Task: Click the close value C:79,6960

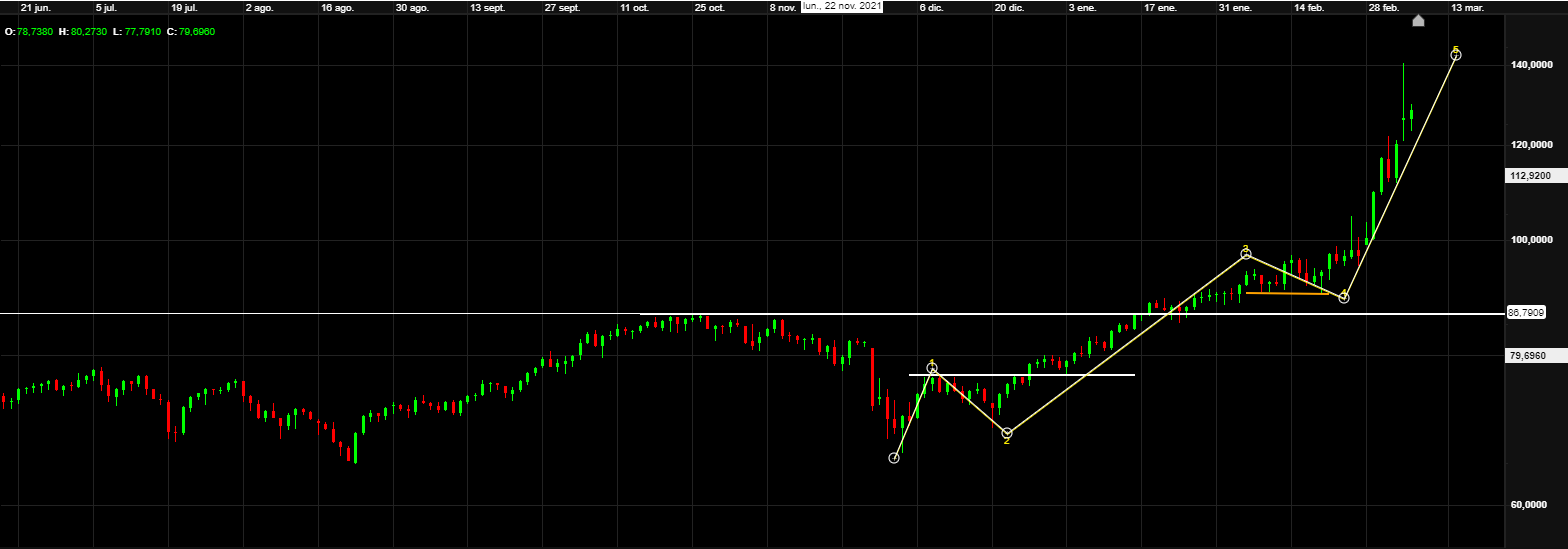Action: pyautogui.click(x=191, y=32)
